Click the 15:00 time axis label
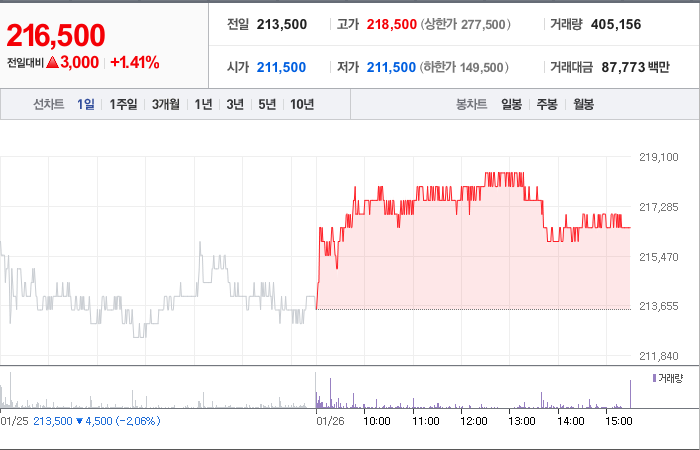Viewport: 700px width, 450px height. 619,421
